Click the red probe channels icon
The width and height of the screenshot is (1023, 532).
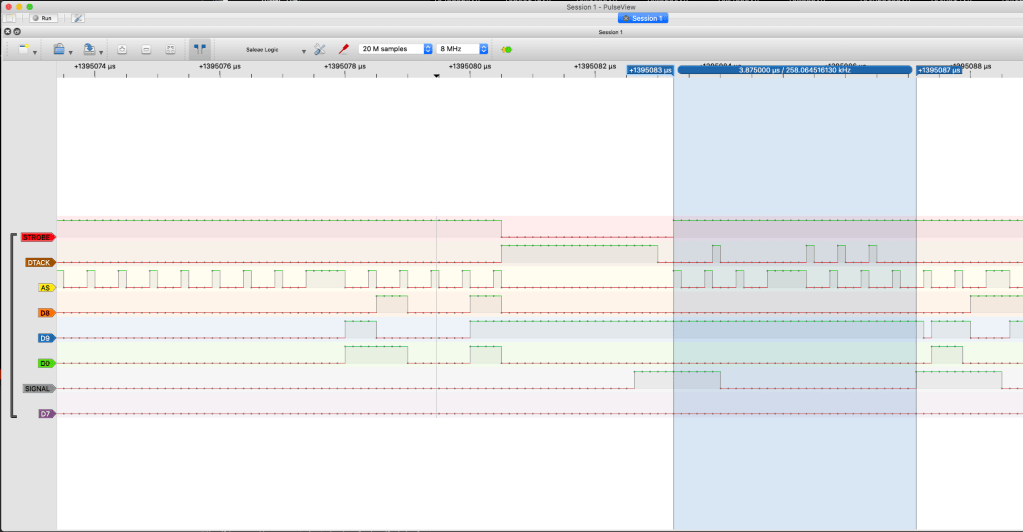click(343, 48)
